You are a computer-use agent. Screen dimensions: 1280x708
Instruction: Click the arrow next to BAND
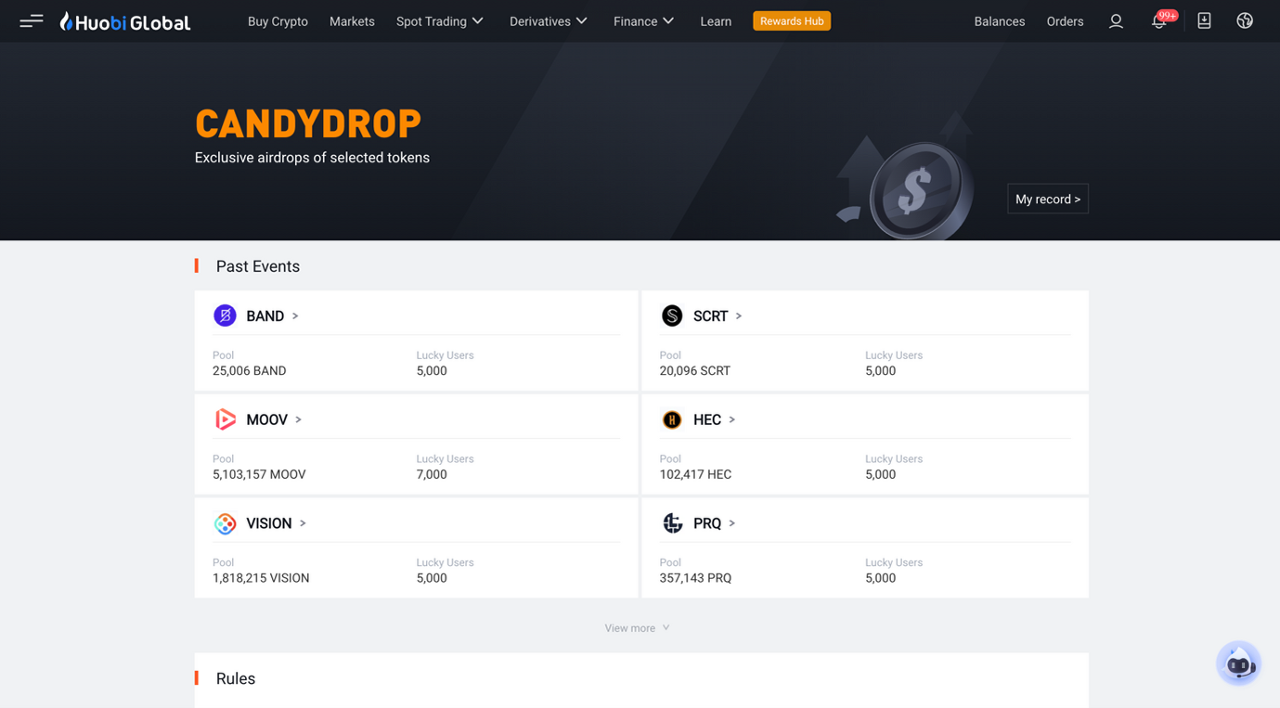pyautogui.click(x=295, y=316)
